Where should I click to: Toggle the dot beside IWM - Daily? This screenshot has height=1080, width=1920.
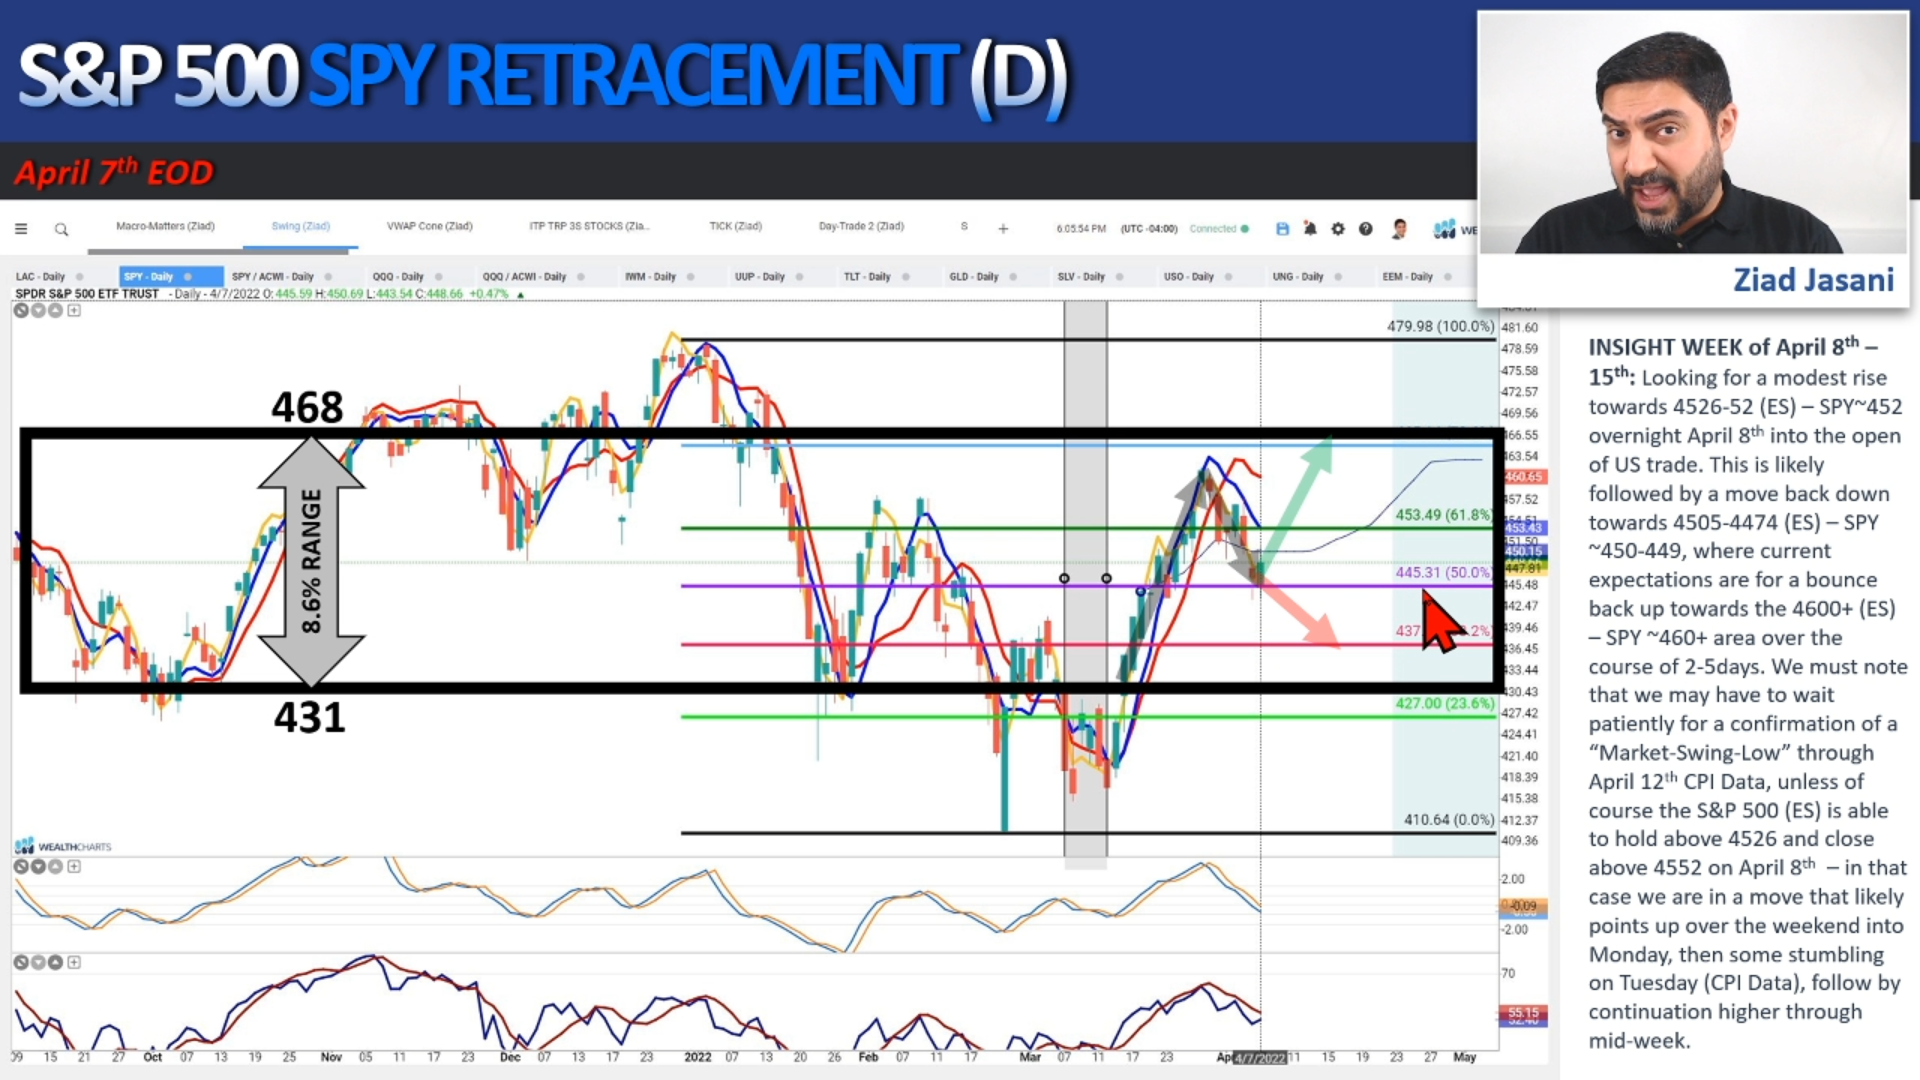690,277
